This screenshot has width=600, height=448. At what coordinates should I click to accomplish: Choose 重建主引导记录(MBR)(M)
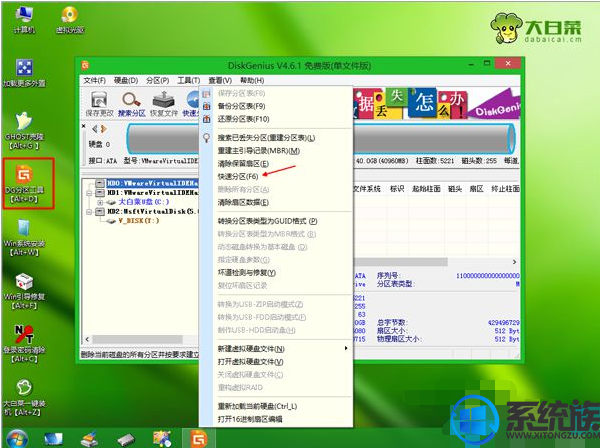click(x=259, y=151)
